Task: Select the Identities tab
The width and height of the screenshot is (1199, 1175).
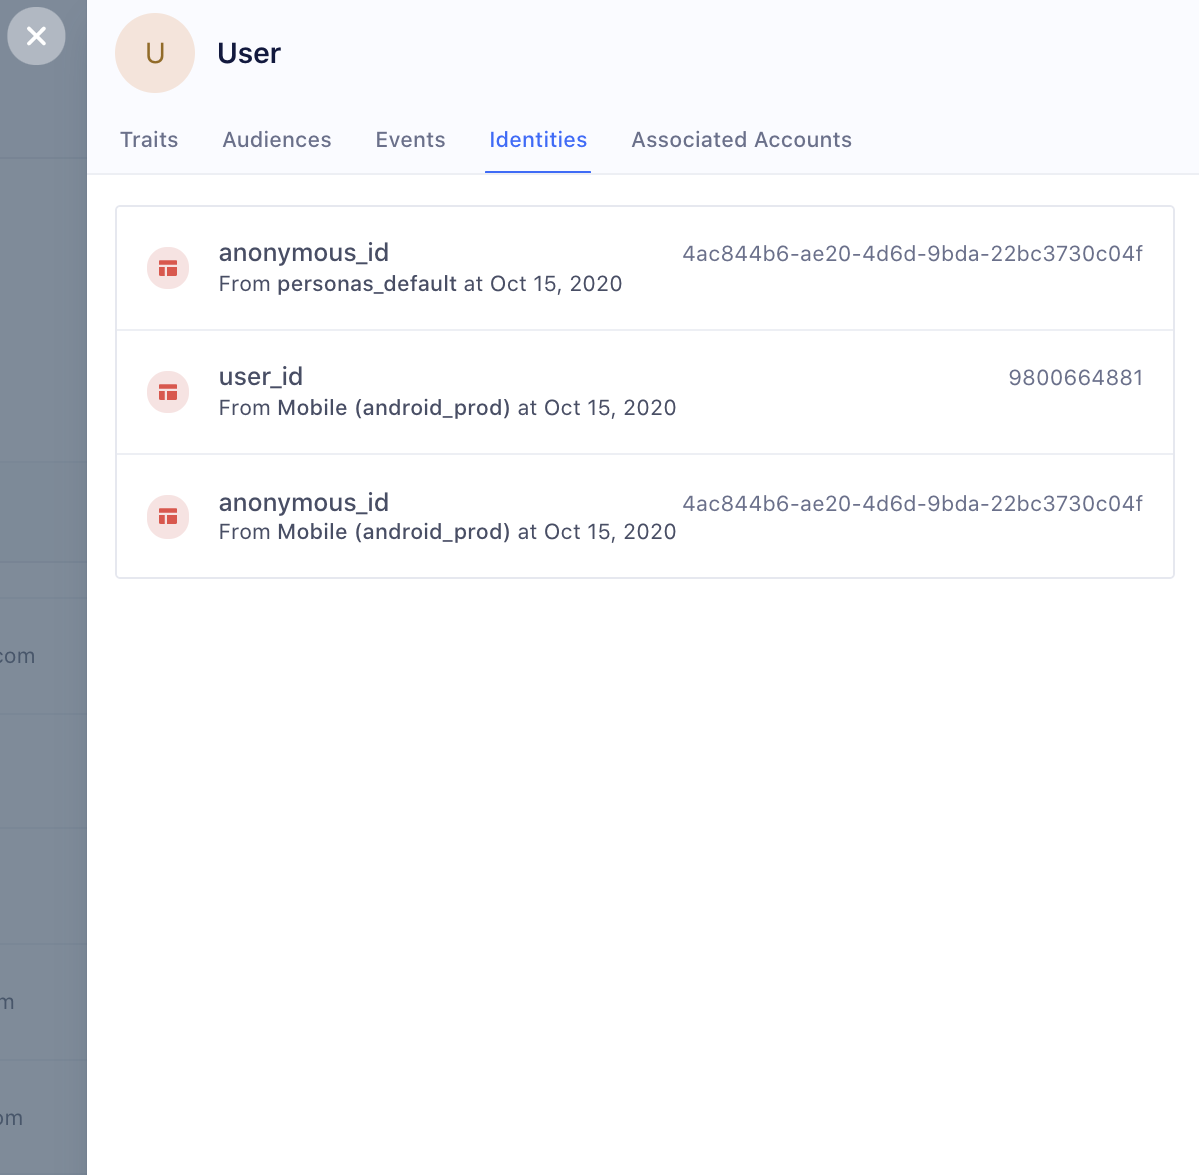Action: [x=538, y=140]
